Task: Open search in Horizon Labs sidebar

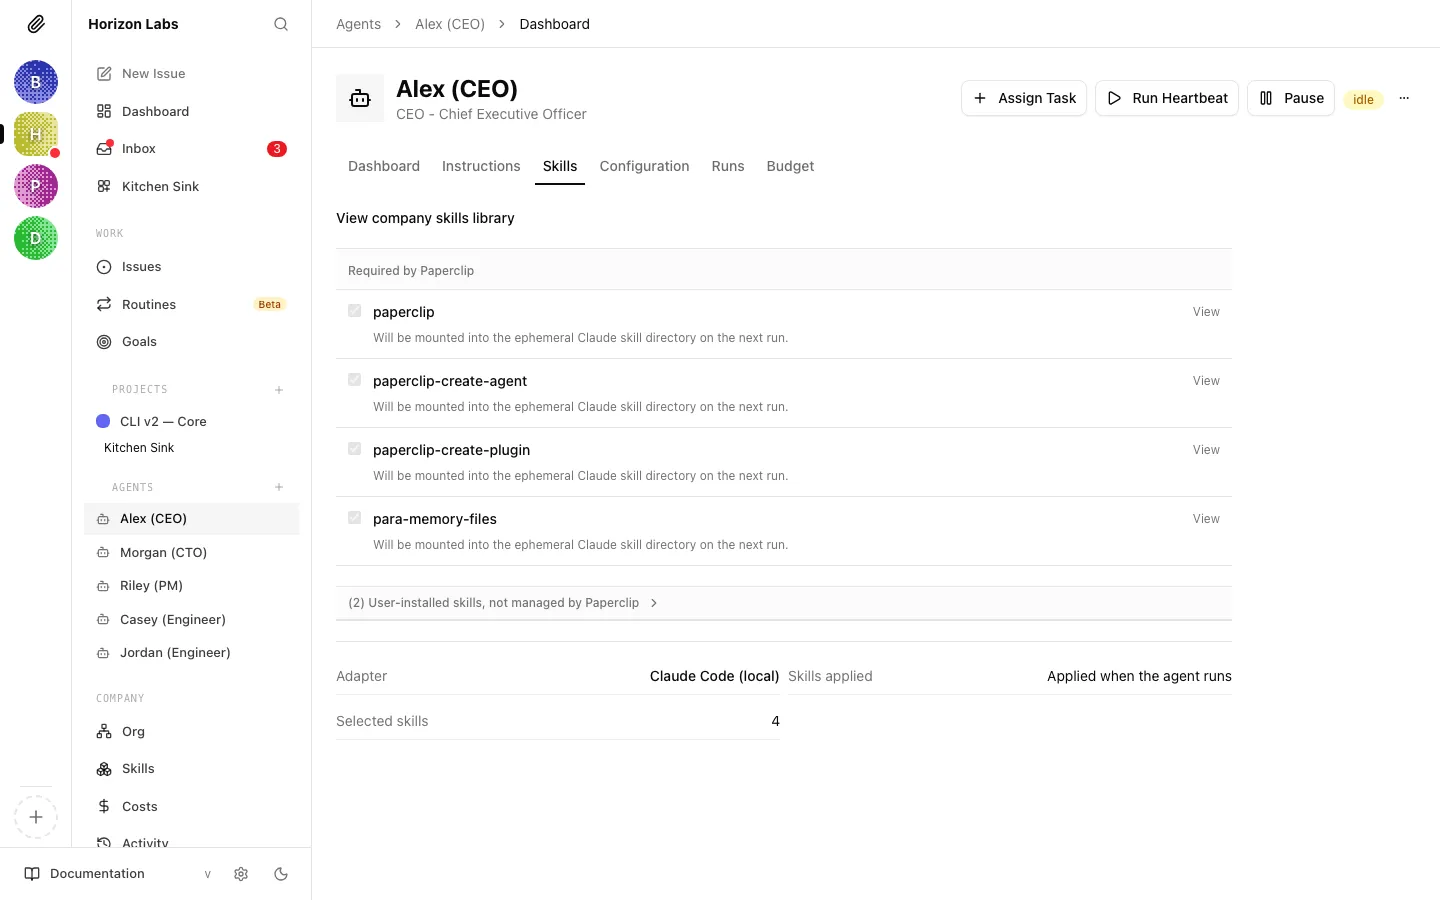Action: pyautogui.click(x=281, y=24)
